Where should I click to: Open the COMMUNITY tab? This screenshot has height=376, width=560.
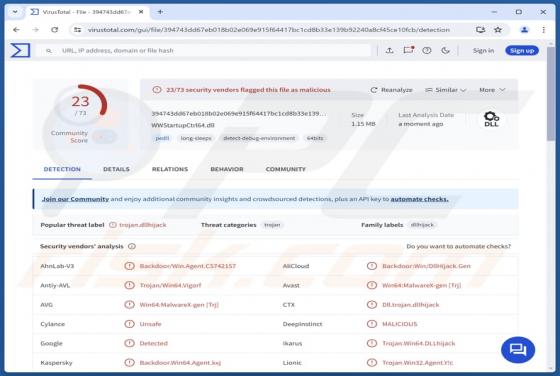[286, 169]
